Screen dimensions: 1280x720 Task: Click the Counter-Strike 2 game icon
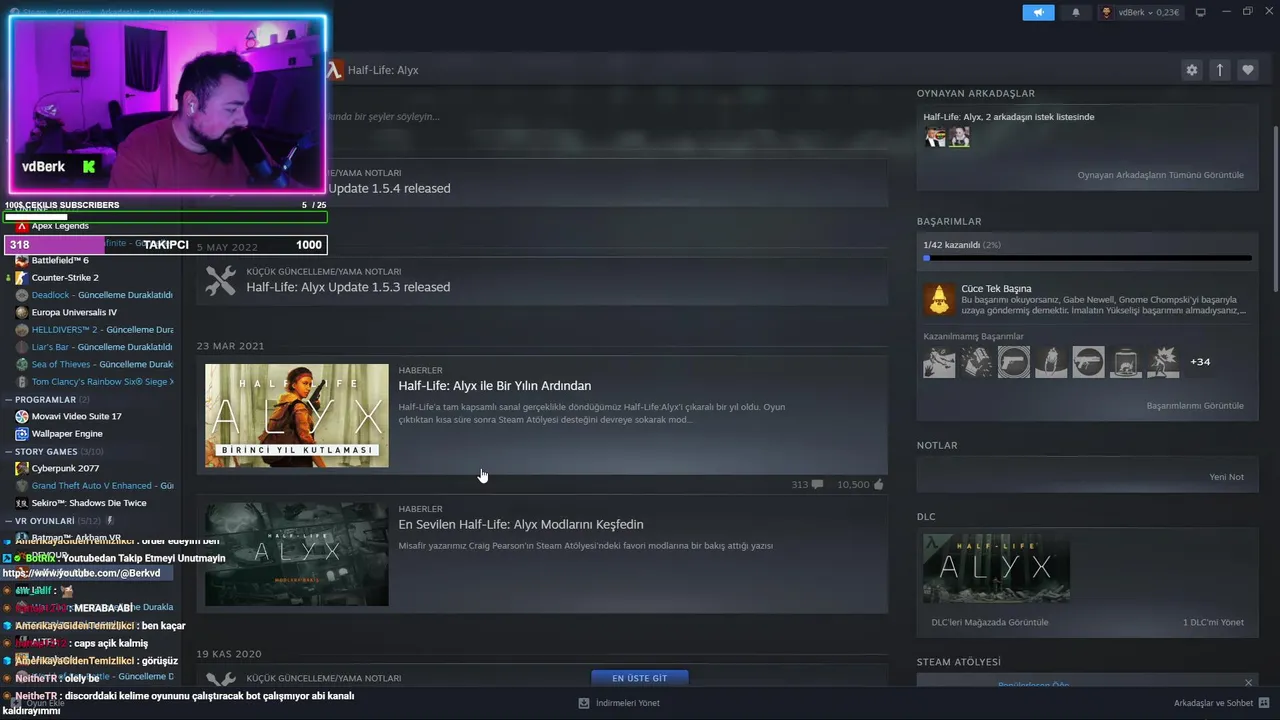(22, 278)
